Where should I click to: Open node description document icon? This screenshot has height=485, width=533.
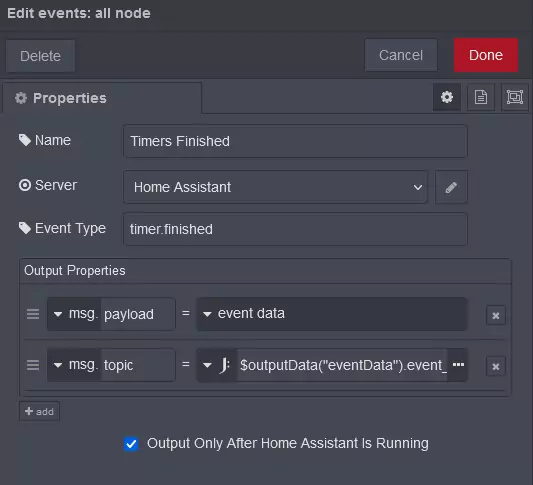tap(481, 97)
